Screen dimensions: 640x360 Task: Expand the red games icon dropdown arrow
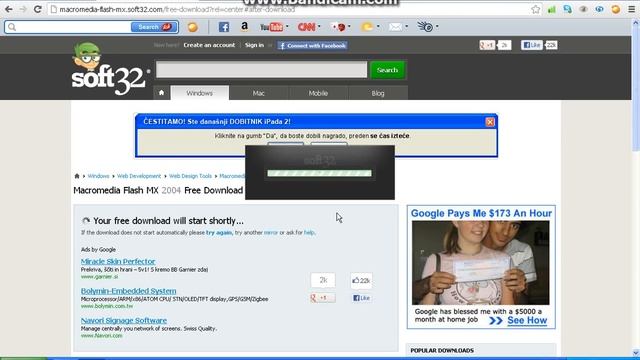click(349, 27)
